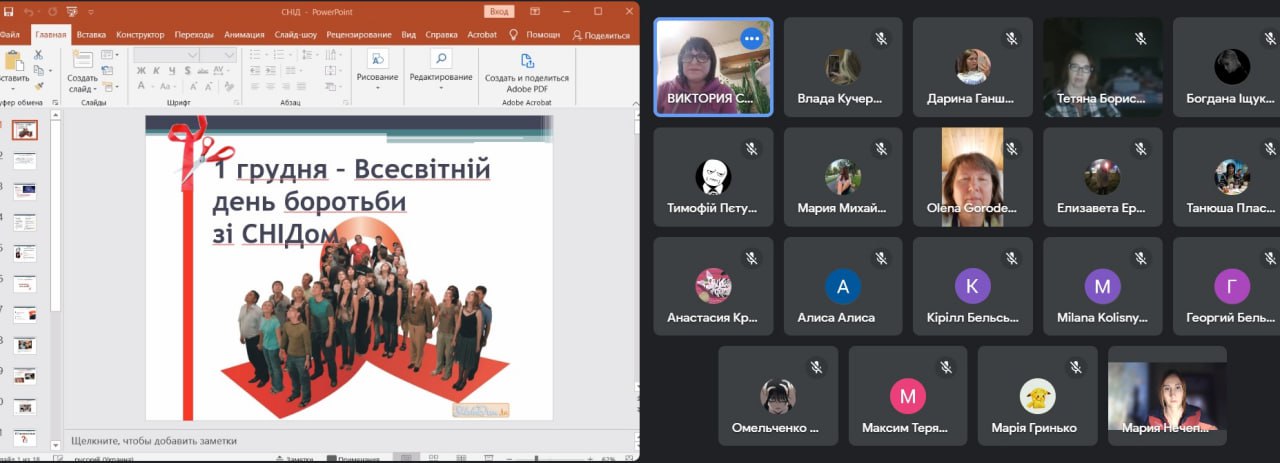This screenshot has width=1280, height=463.
Task: Click the Adobe PDF create and share icon
Action: 526,60
